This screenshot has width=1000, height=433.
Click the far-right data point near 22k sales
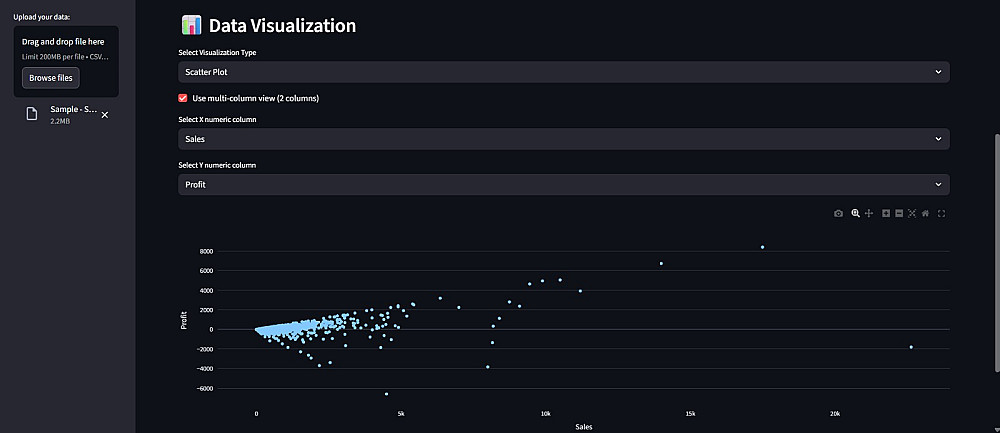911,347
